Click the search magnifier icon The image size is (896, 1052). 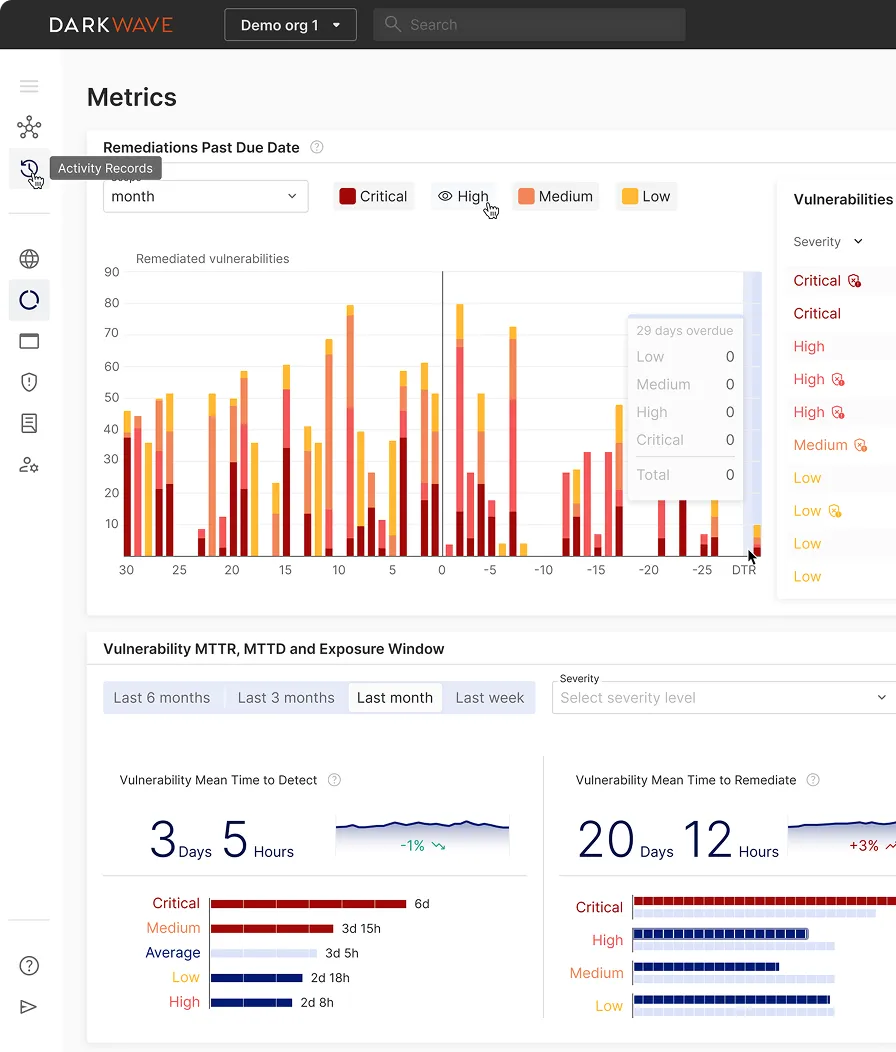[x=393, y=25]
